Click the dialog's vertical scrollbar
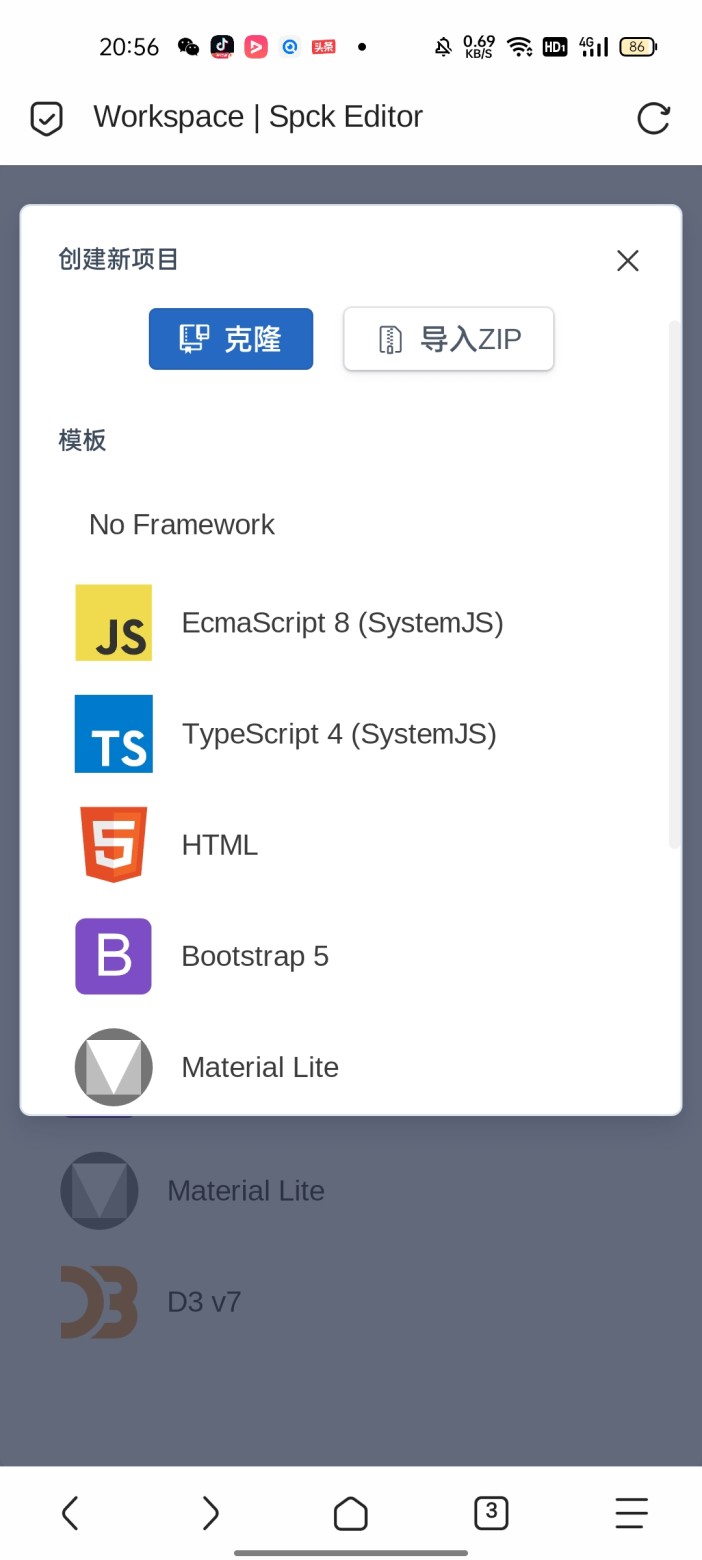Viewport: 702px width, 1560px height. [x=674, y=585]
